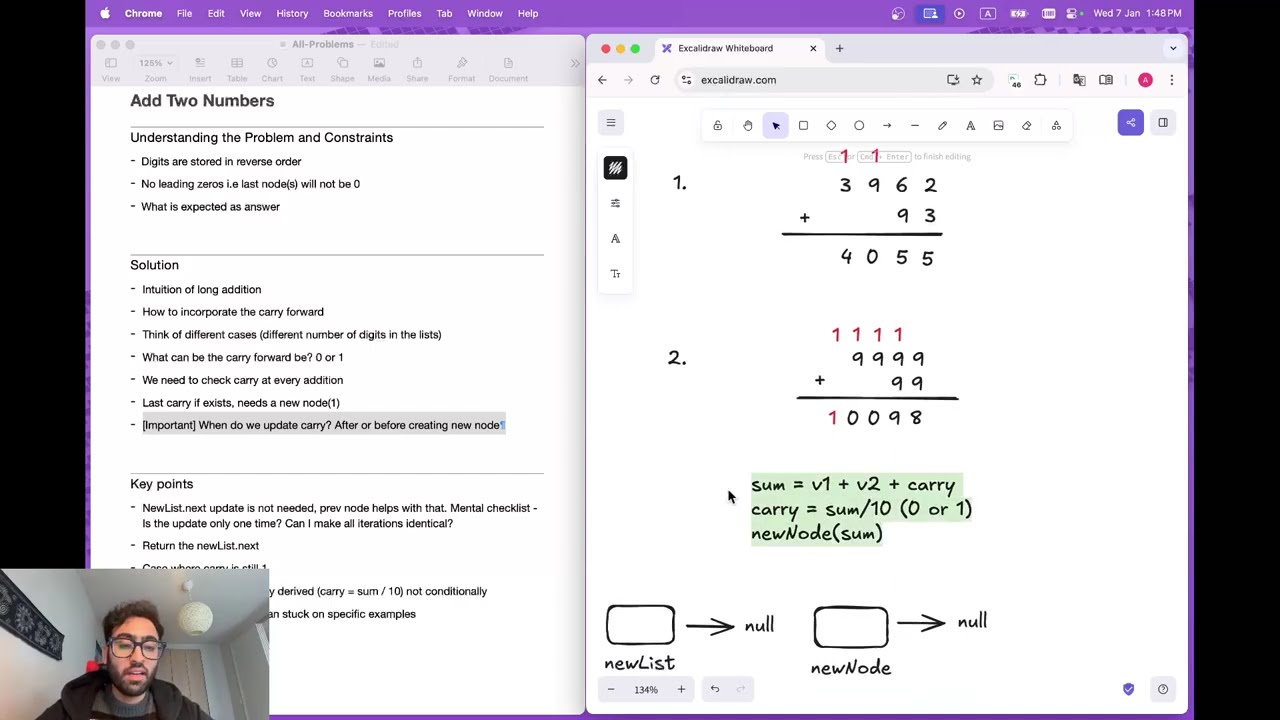Image resolution: width=1280 pixels, height=720 pixels.
Task: Toggle the Document inspector in Pages
Action: 508,69
